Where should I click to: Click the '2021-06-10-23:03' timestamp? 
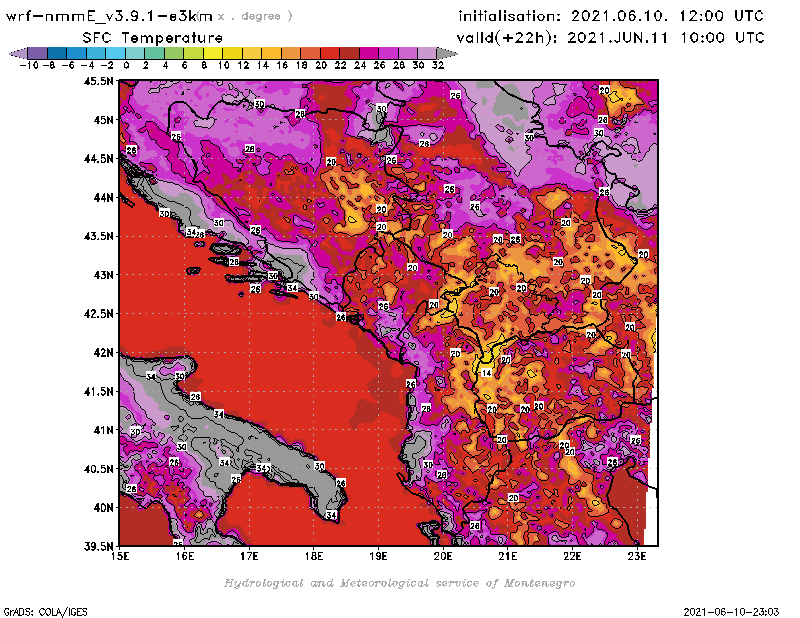point(731,612)
